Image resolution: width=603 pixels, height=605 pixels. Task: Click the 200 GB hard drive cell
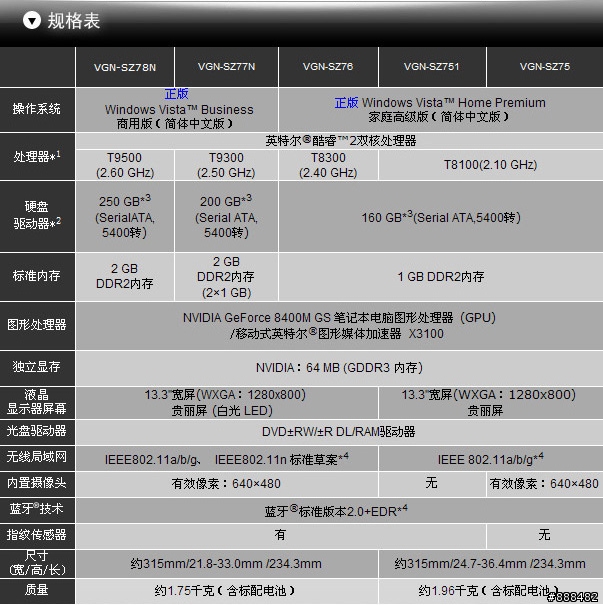226,216
